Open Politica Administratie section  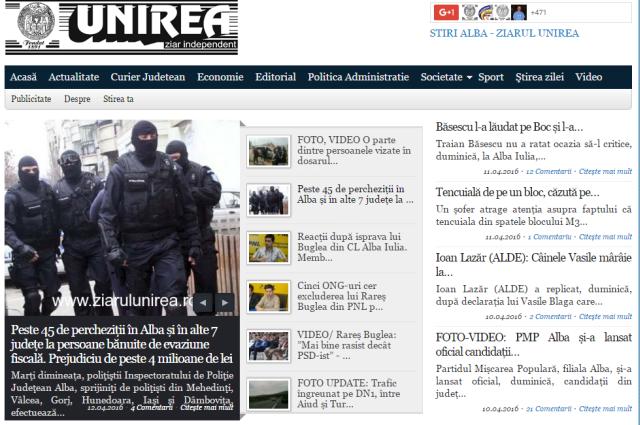point(358,77)
